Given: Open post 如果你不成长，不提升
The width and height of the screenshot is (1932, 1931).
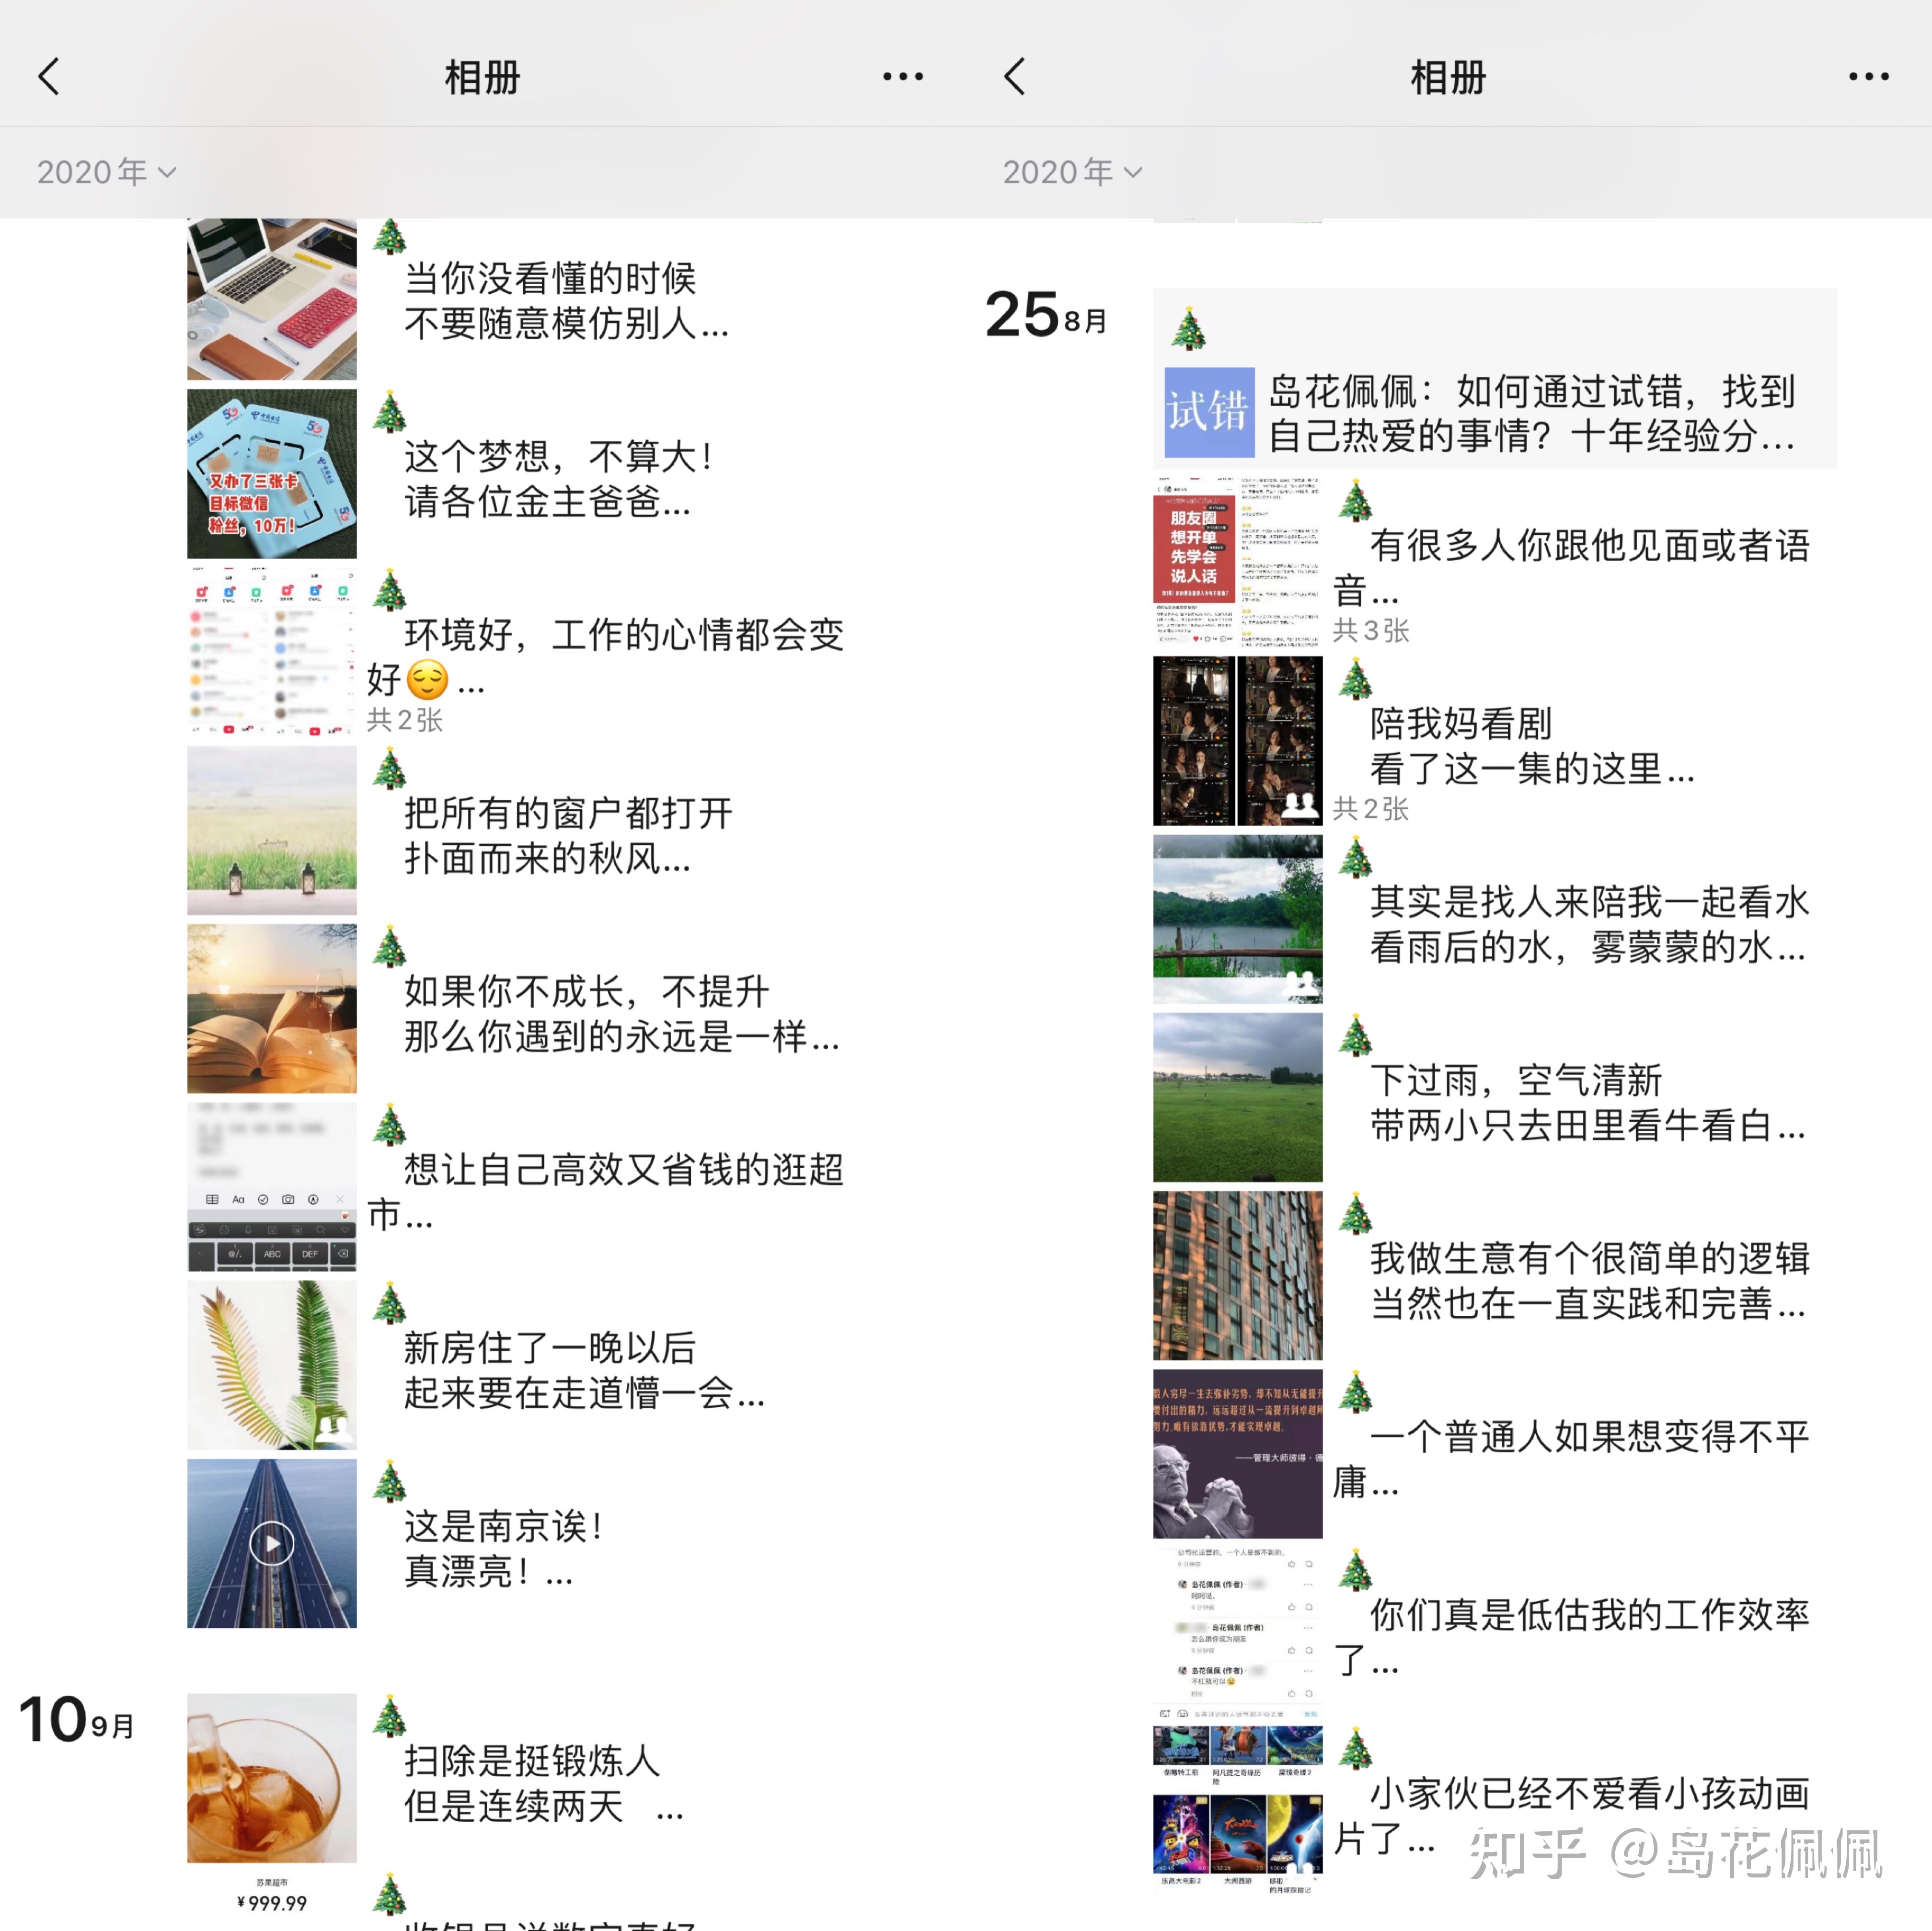Looking at the screenshot, I should pyautogui.click(x=621, y=1013).
